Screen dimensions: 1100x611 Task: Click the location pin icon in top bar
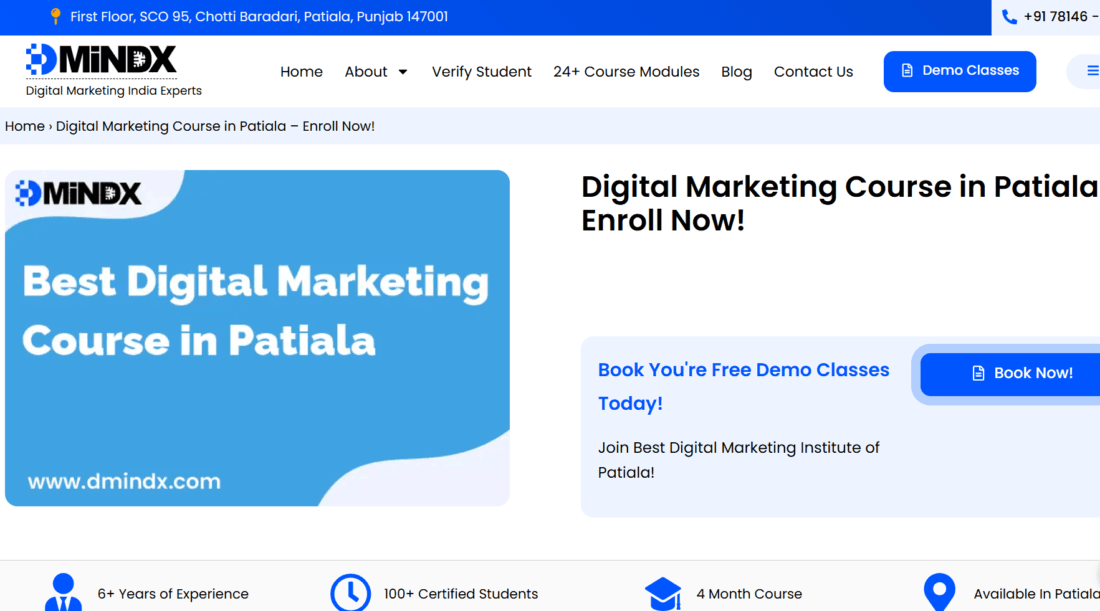click(x=56, y=17)
